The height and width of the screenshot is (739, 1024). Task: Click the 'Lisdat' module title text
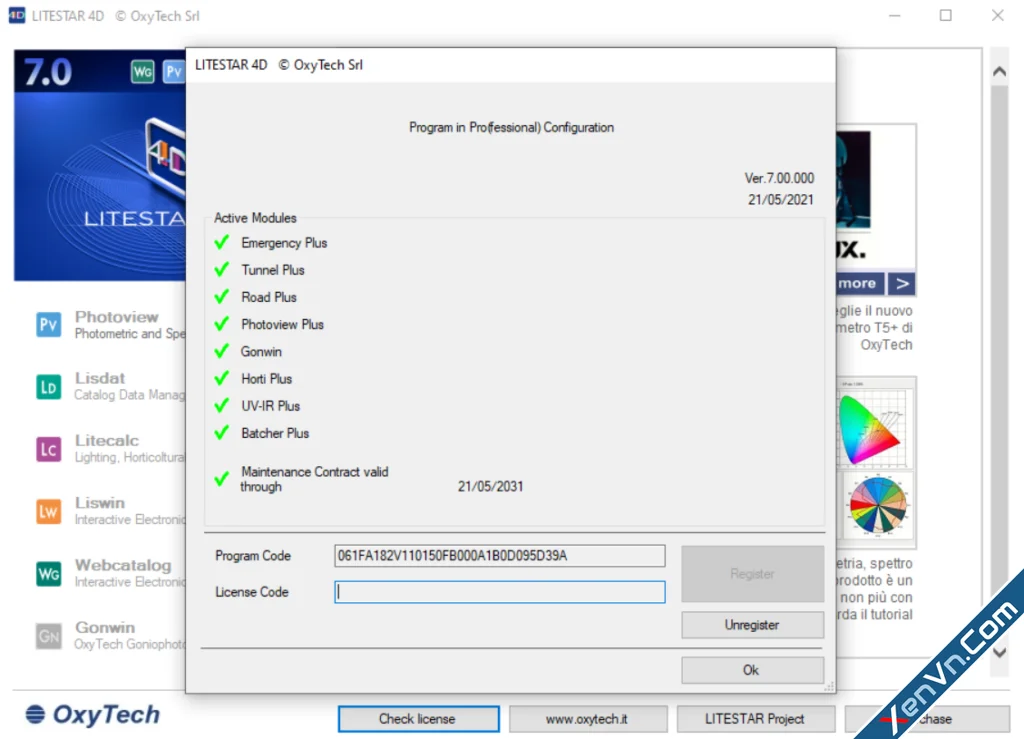coord(99,378)
